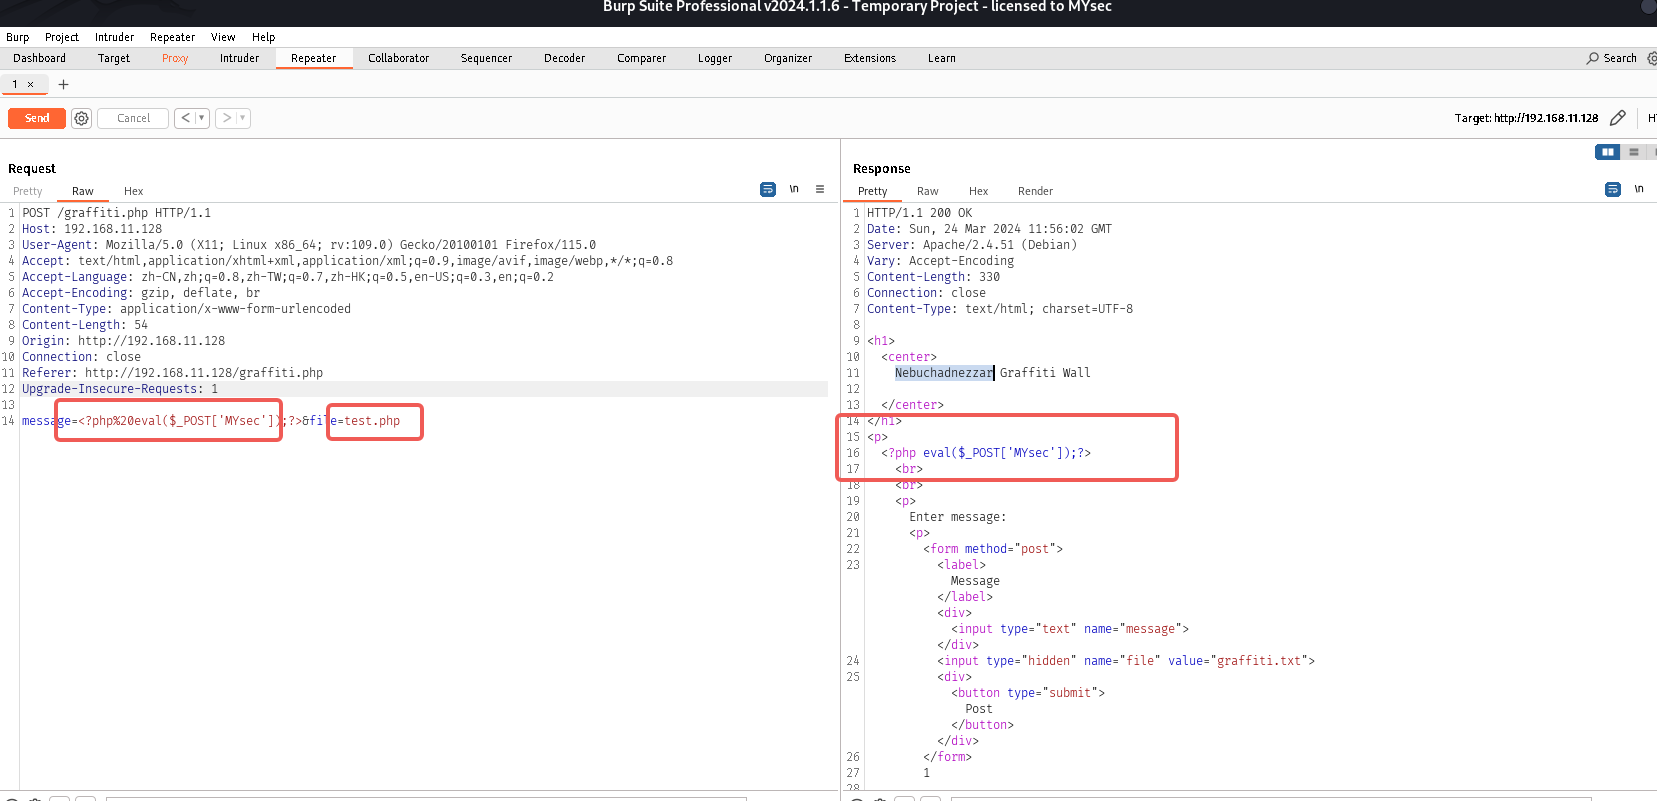Screen dimensions: 1657x801
Task: Add a new Repeater tab with plus
Action: pyautogui.click(x=63, y=84)
